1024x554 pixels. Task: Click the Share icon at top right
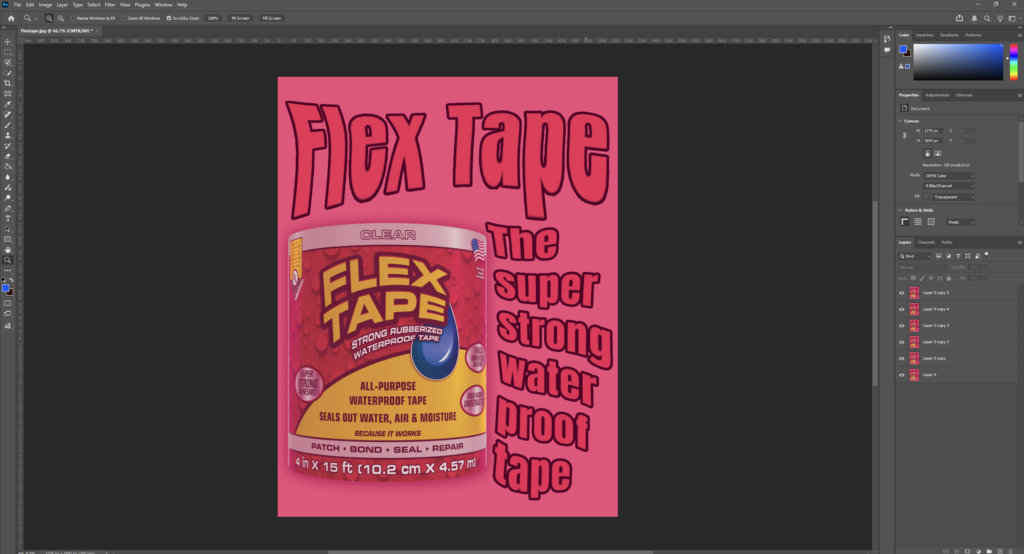(x=960, y=17)
